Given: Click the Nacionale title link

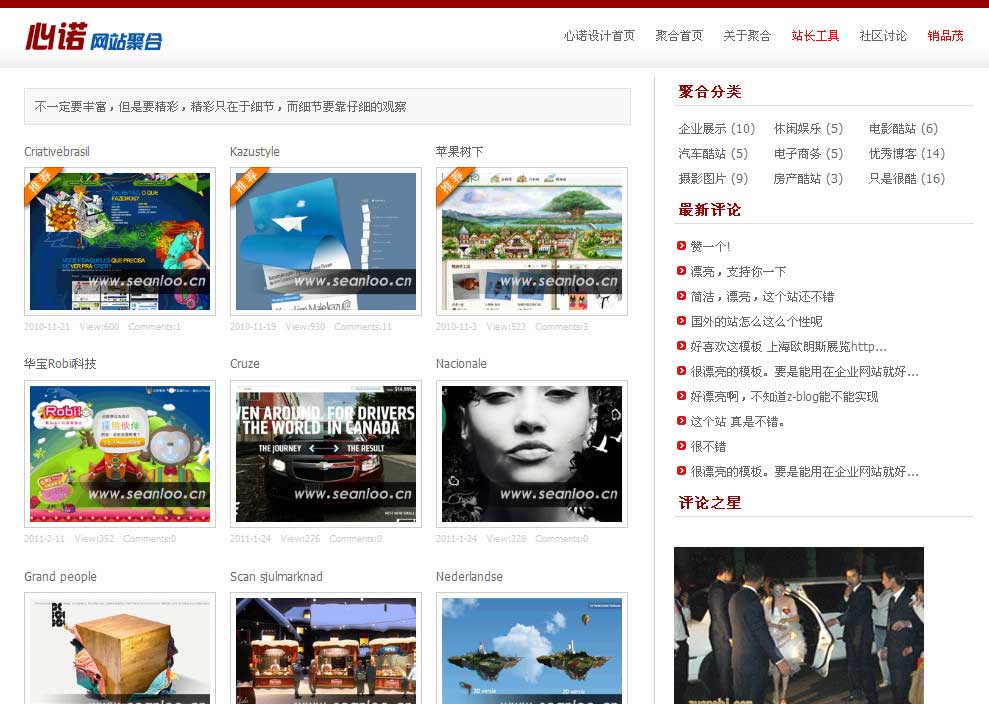Looking at the screenshot, I should tap(461, 364).
